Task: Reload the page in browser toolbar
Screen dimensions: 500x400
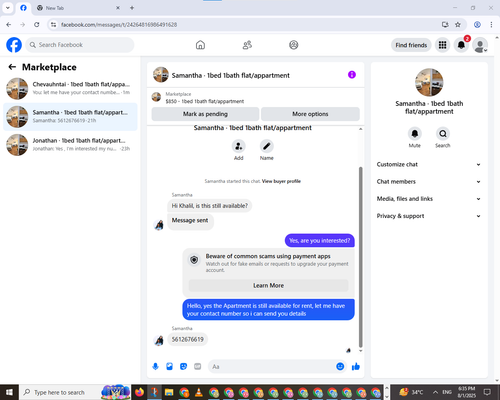Action: [37, 25]
